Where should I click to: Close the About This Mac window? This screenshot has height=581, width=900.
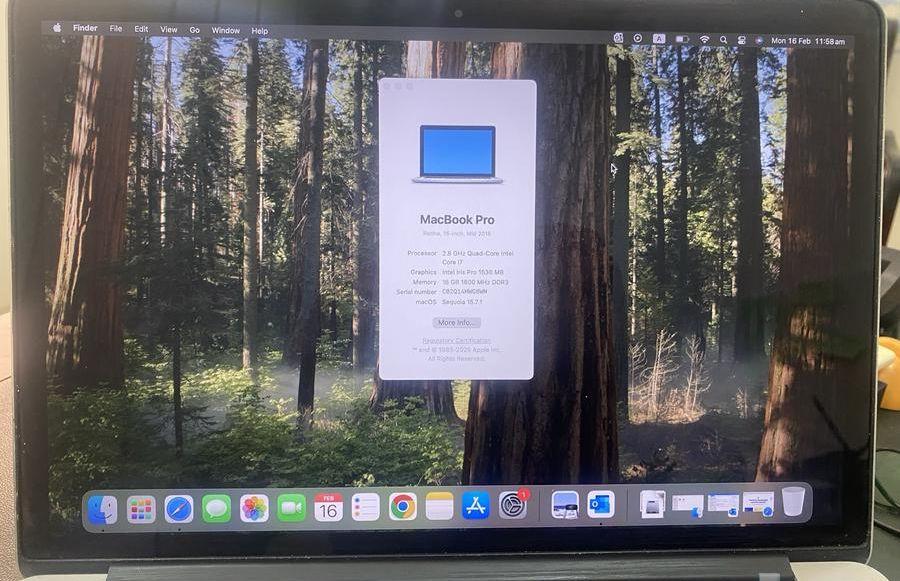point(387,86)
